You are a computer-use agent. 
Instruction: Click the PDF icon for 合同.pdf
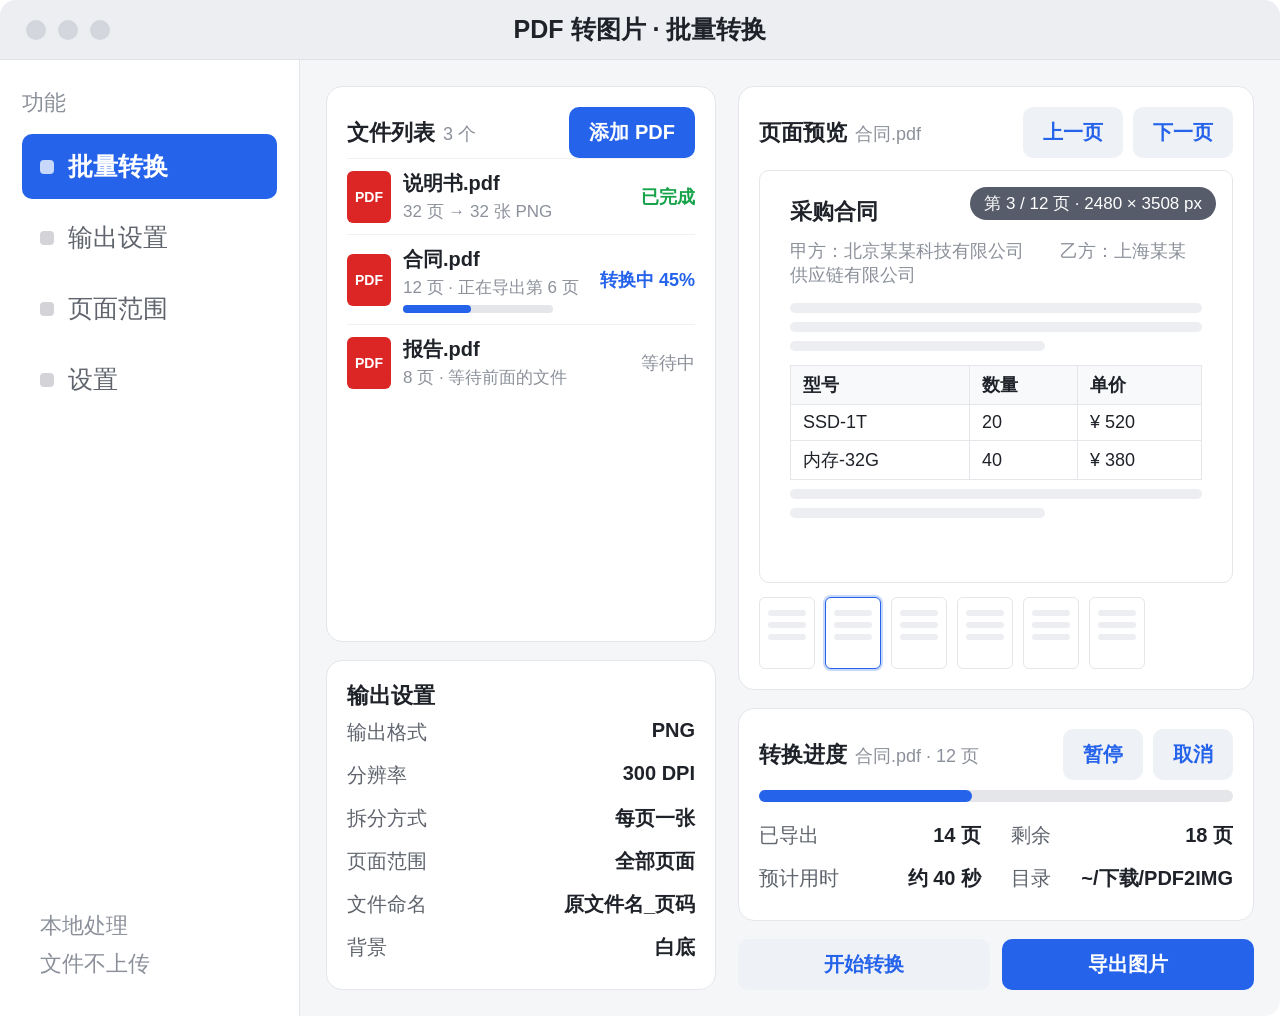[369, 280]
